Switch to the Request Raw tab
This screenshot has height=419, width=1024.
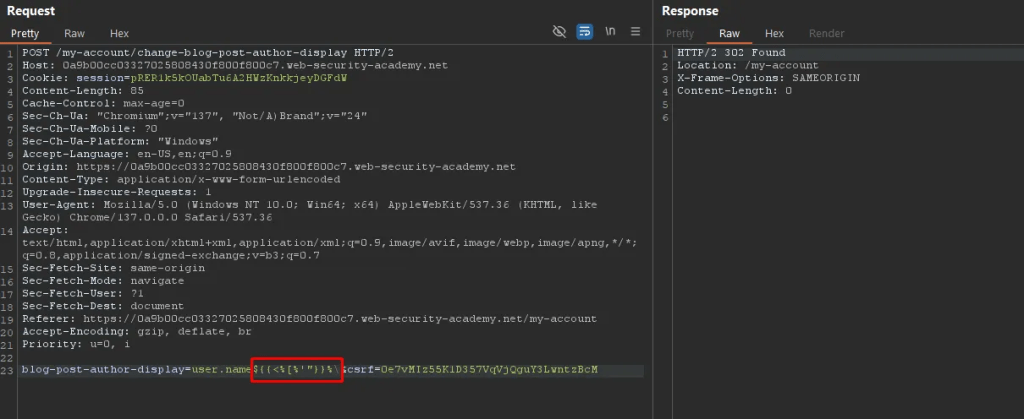click(x=74, y=33)
